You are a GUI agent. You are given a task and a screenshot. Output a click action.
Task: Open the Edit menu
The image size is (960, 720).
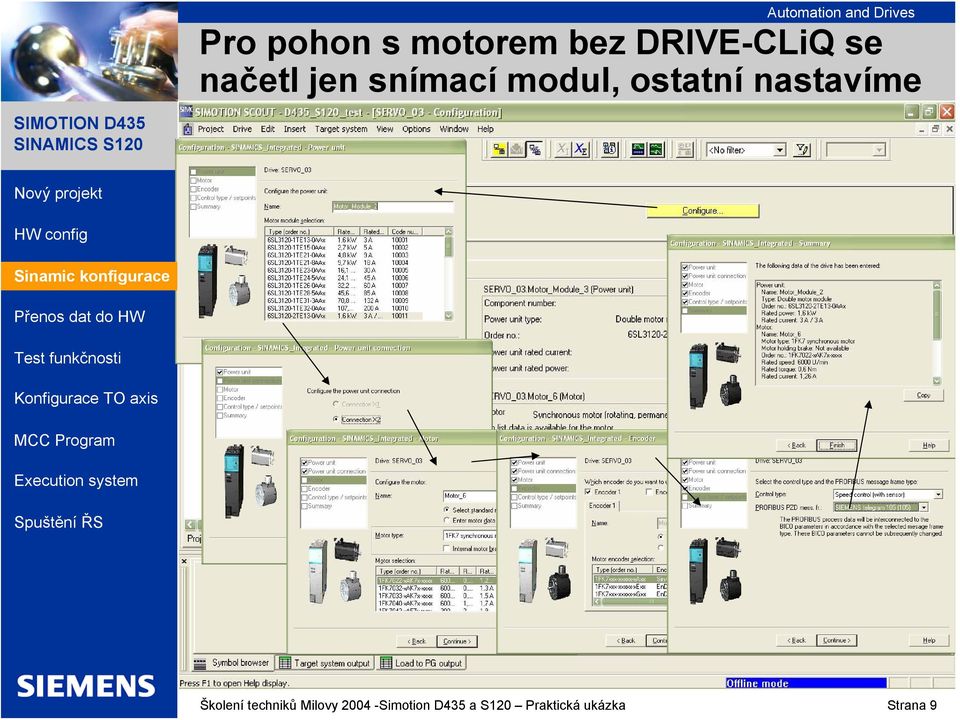click(x=268, y=129)
